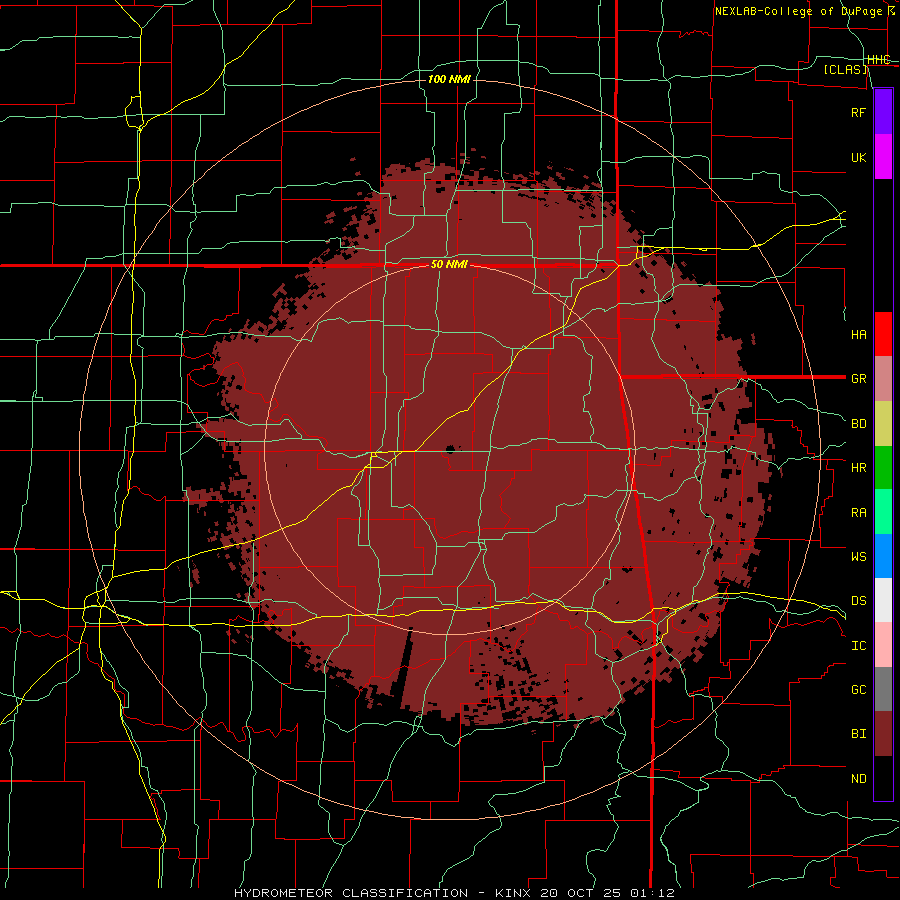The image size is (900, 900).
Task: Click the DS legend label
Action: click(x=858, y=600)
